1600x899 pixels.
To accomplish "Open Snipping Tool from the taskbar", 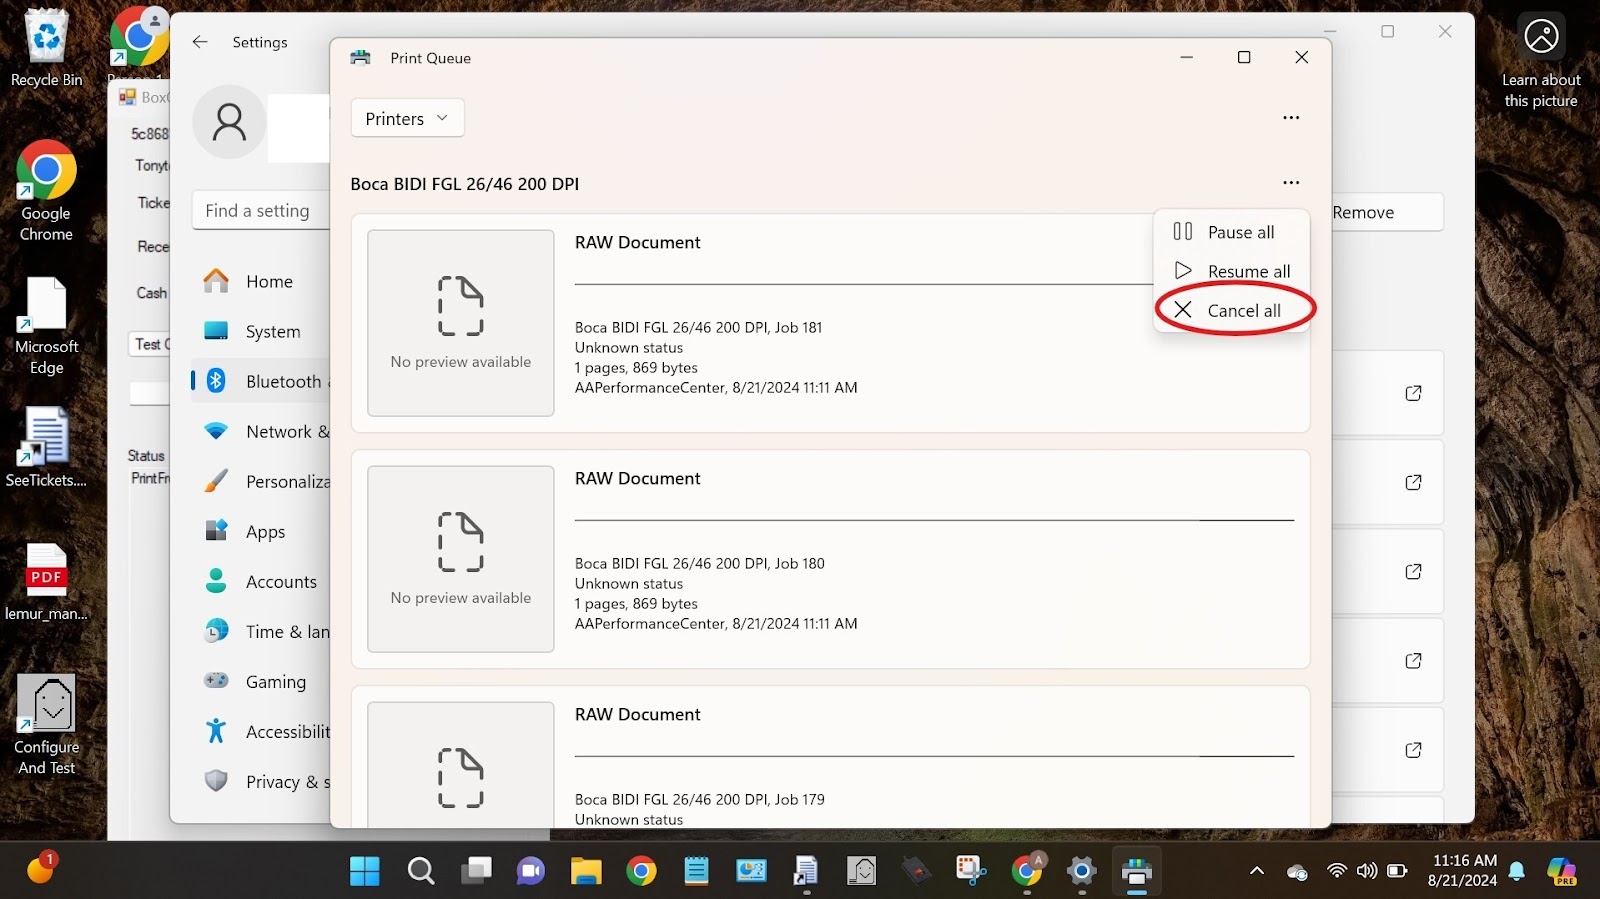I will (971, 871).
